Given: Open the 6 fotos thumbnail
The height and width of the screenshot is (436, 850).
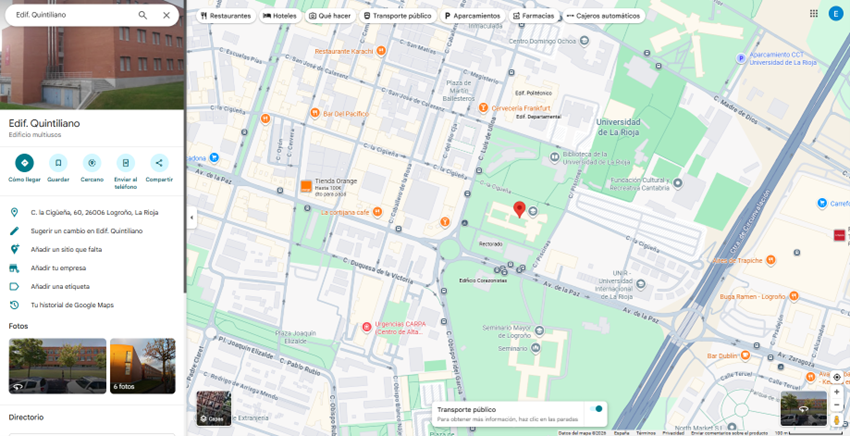Looking at the screenshot, I should click(142, 366).
